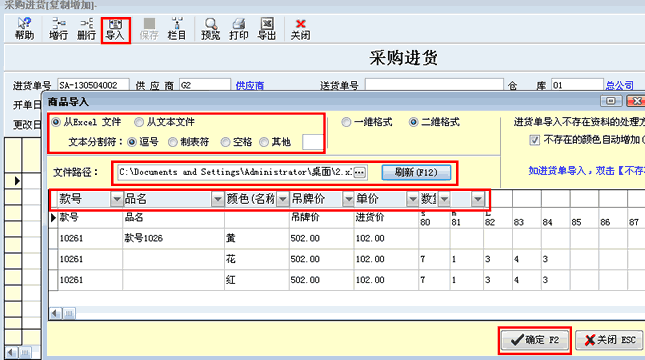Open the 颜色(名称) column mapping dropdown
This screenshot has width=645, height=360.
(283, 200)
